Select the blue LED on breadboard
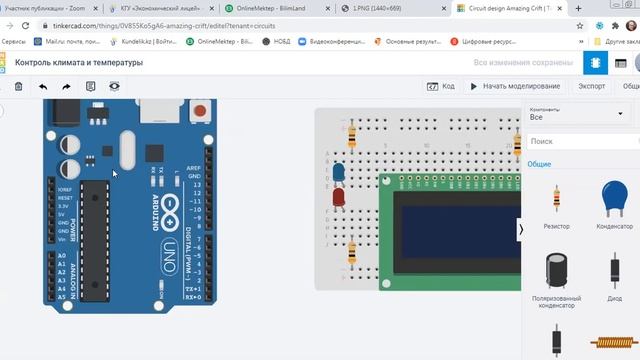640x360 pixels. [x=338, y=173]
